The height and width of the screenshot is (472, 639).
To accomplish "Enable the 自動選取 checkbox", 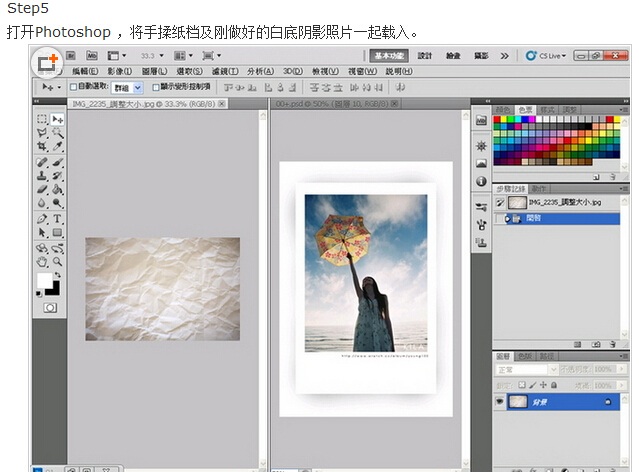I will coord(73,87).
